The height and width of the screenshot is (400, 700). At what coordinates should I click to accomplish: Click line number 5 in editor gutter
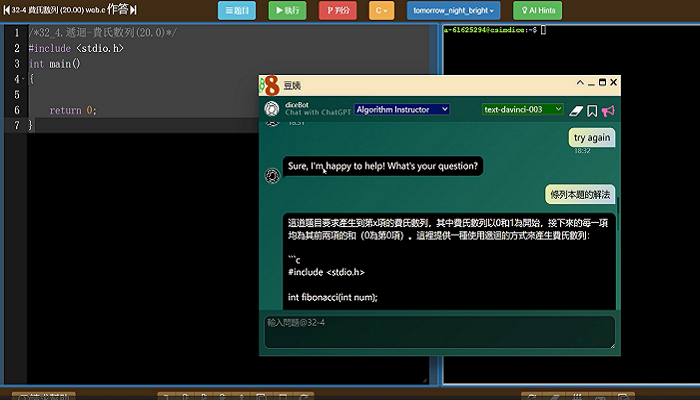coord(17,95)
